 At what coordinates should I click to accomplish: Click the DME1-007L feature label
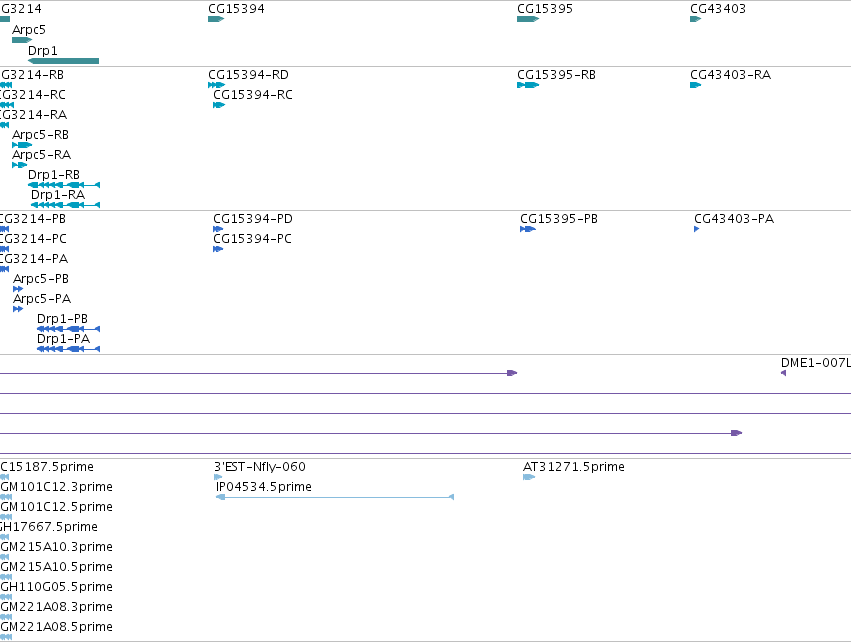point(816,363)
